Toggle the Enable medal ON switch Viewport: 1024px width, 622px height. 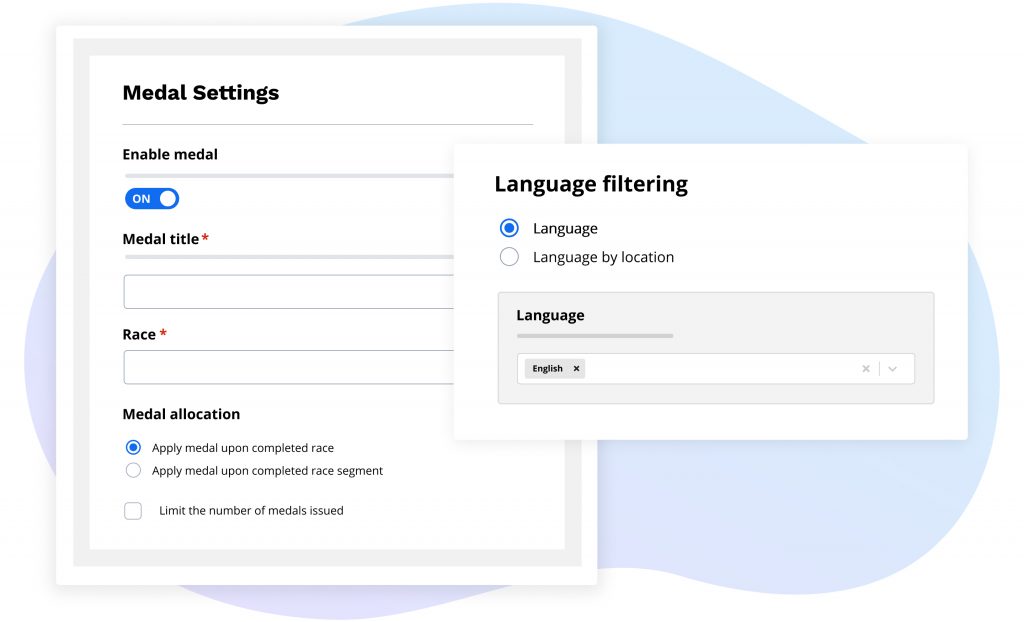click(151, 199)
